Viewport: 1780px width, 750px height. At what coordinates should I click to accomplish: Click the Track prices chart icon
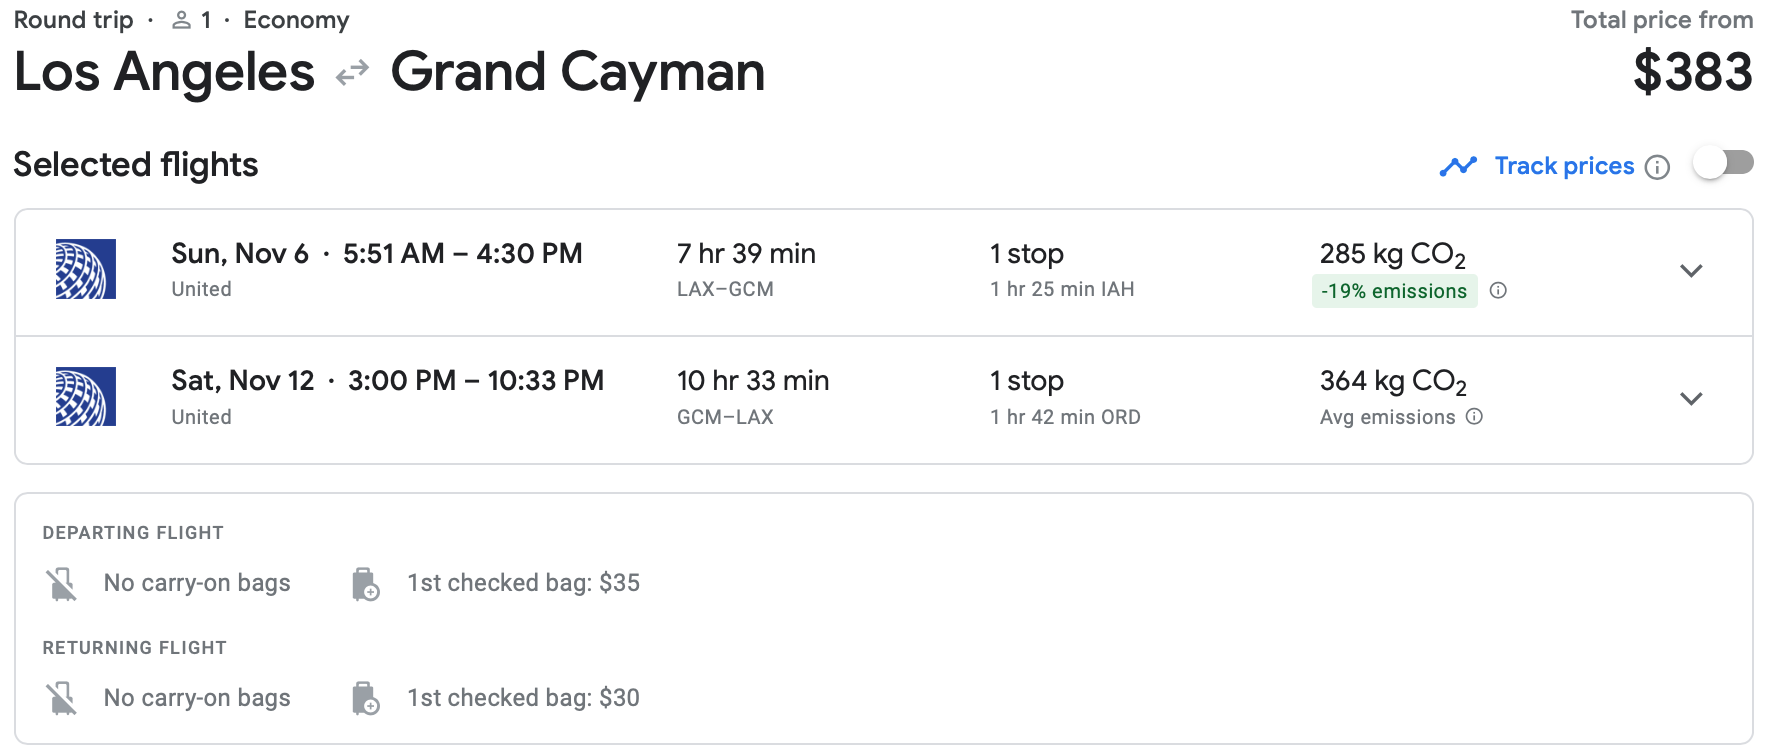coord(1458,166)
